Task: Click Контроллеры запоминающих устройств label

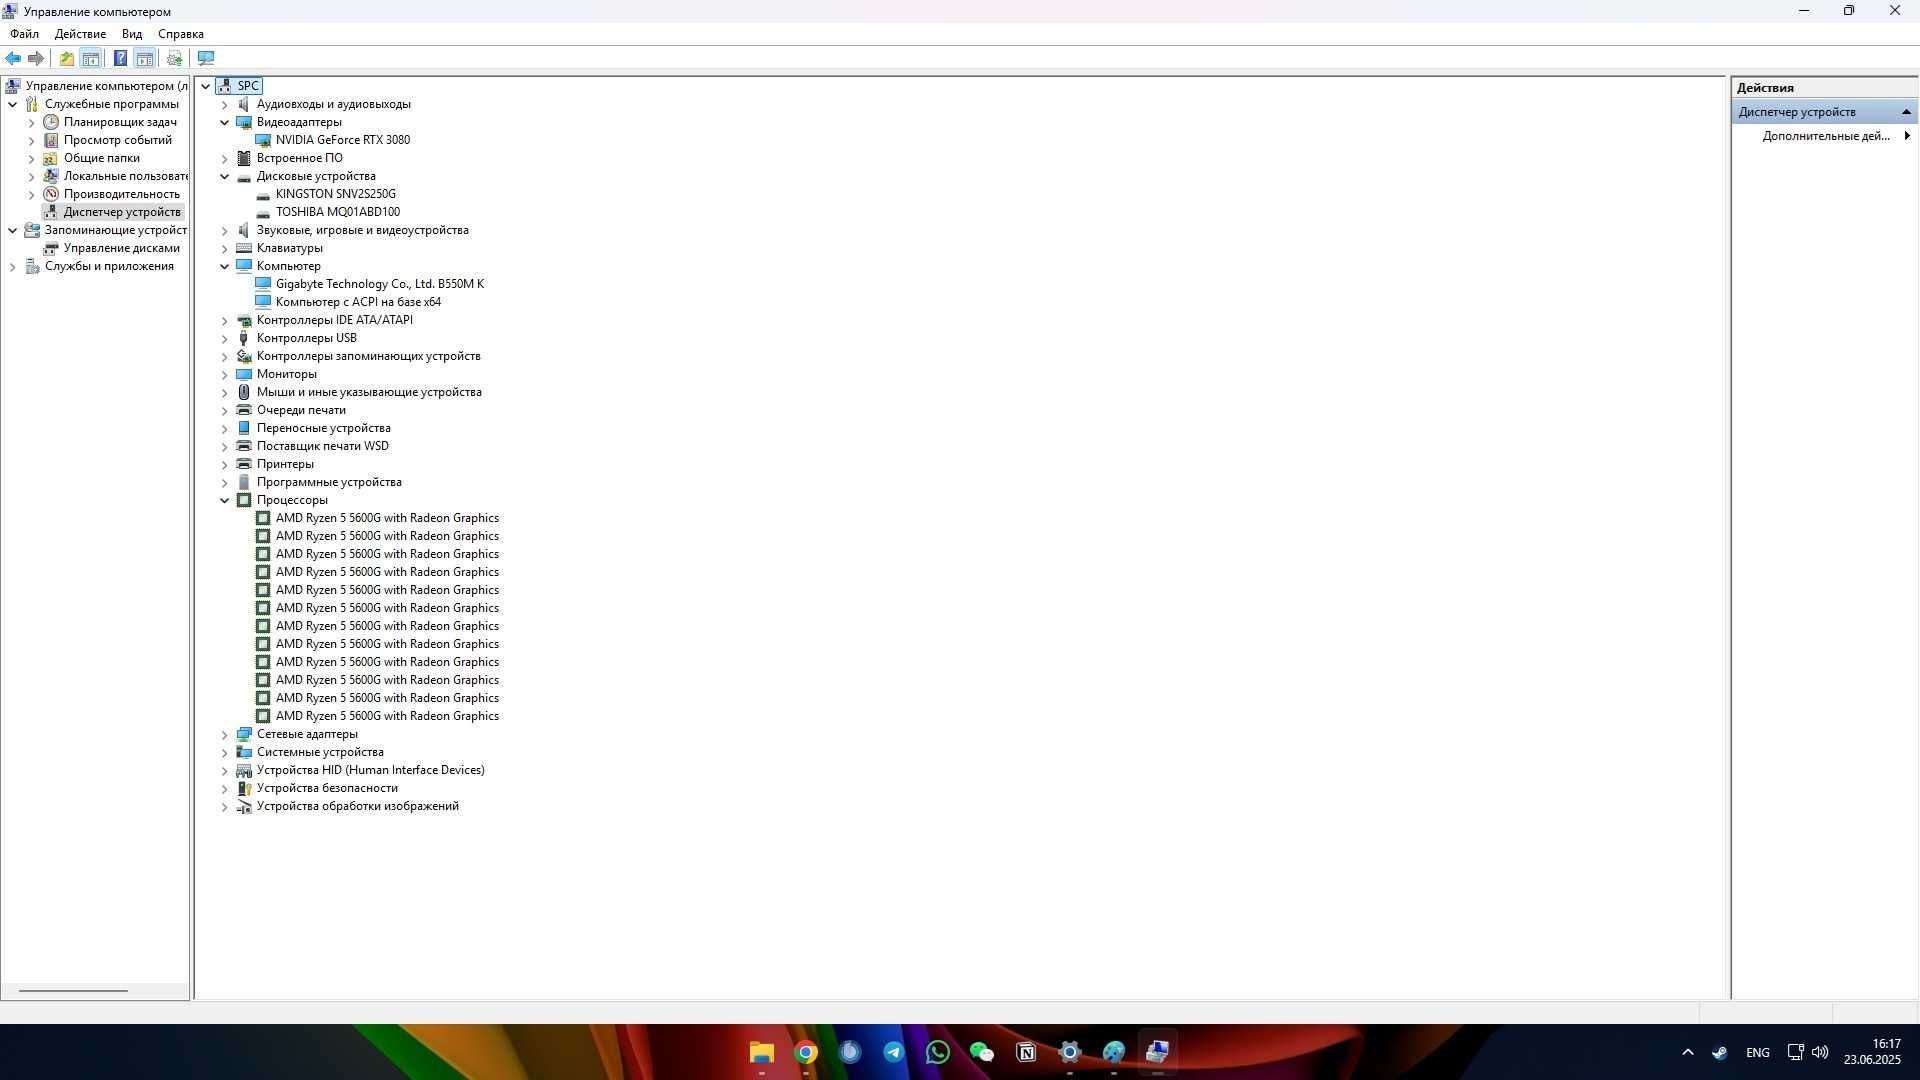Action: tap(368, 356)
